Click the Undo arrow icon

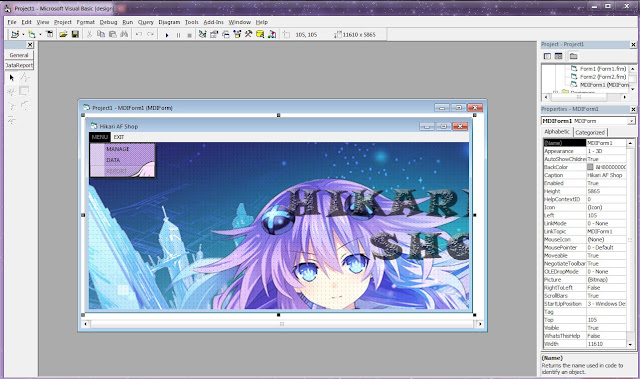tap(139, 35)
